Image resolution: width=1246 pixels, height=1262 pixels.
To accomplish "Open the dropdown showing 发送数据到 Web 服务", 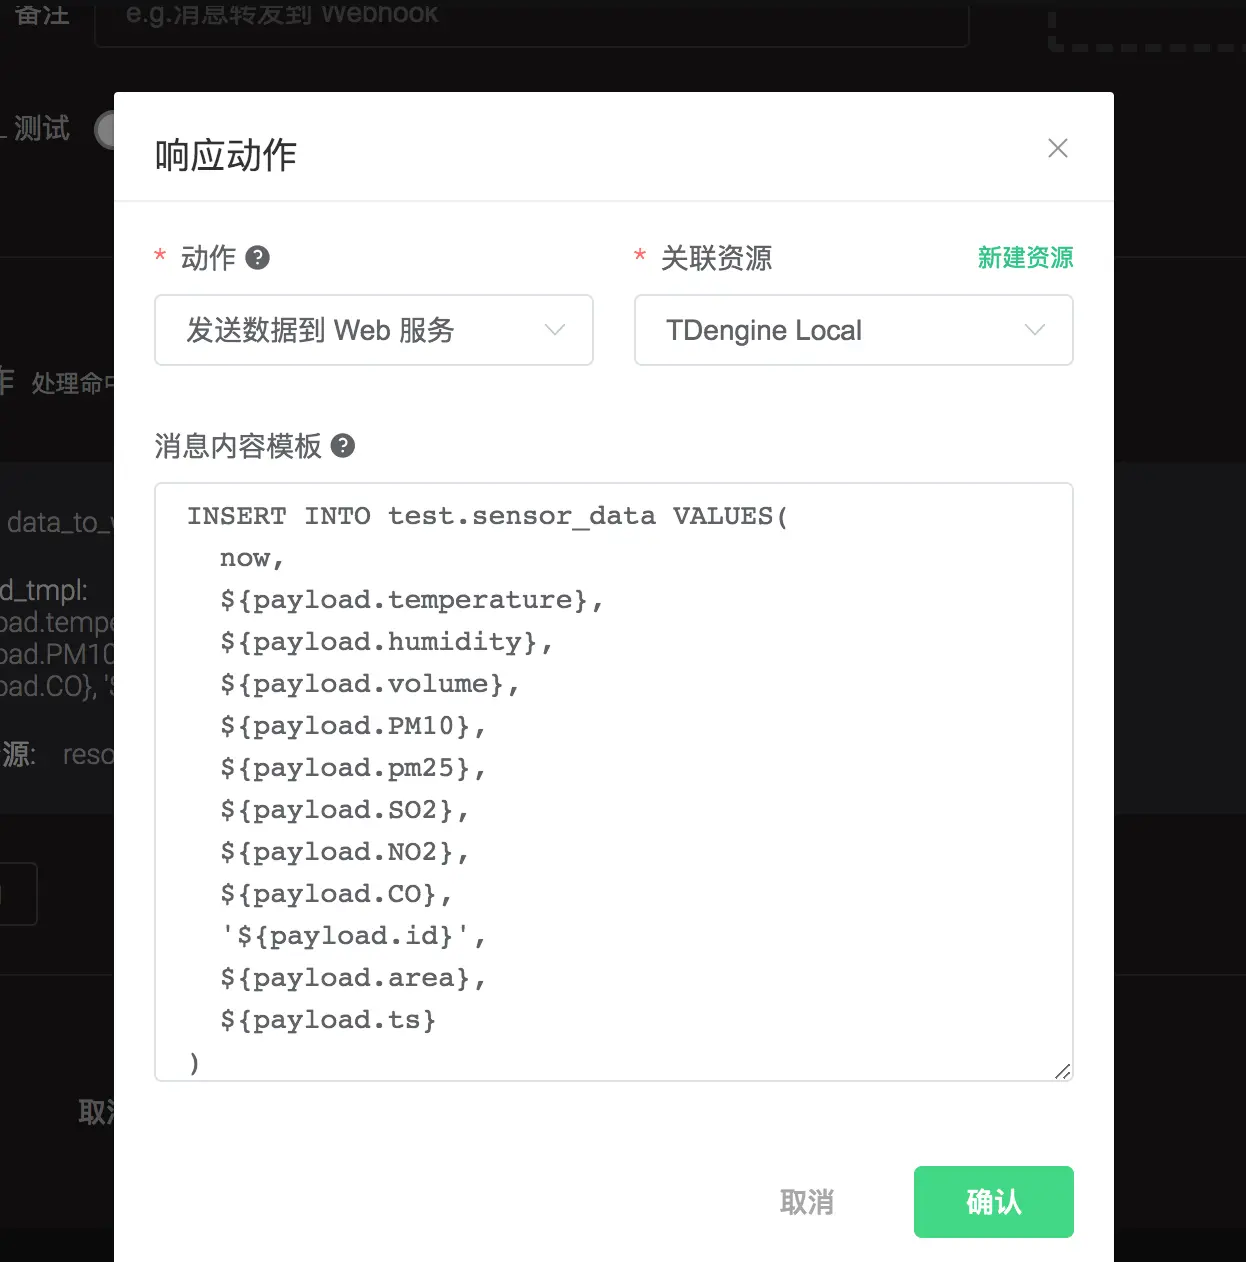I will 374,330.
